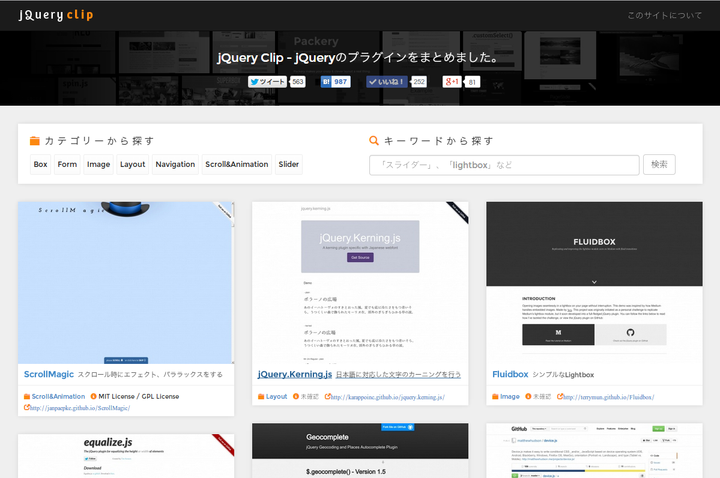The image size is (720, 478).
Task: Click the Hatena B! bookmark button
Action: coord(326,82)
